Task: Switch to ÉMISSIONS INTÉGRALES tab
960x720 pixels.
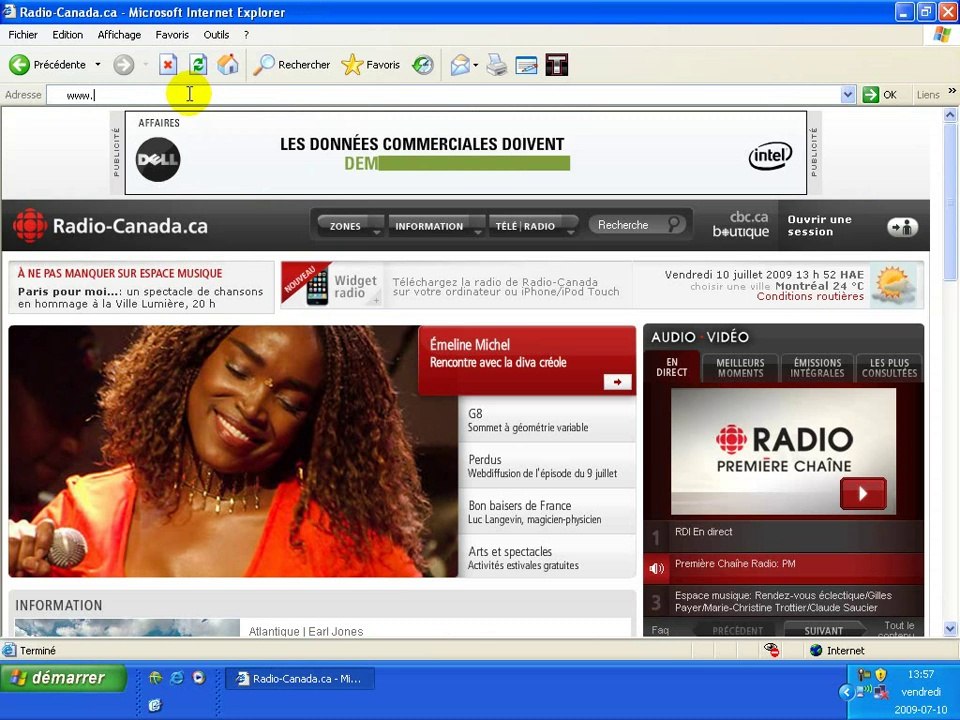Action: click(817, 368)
